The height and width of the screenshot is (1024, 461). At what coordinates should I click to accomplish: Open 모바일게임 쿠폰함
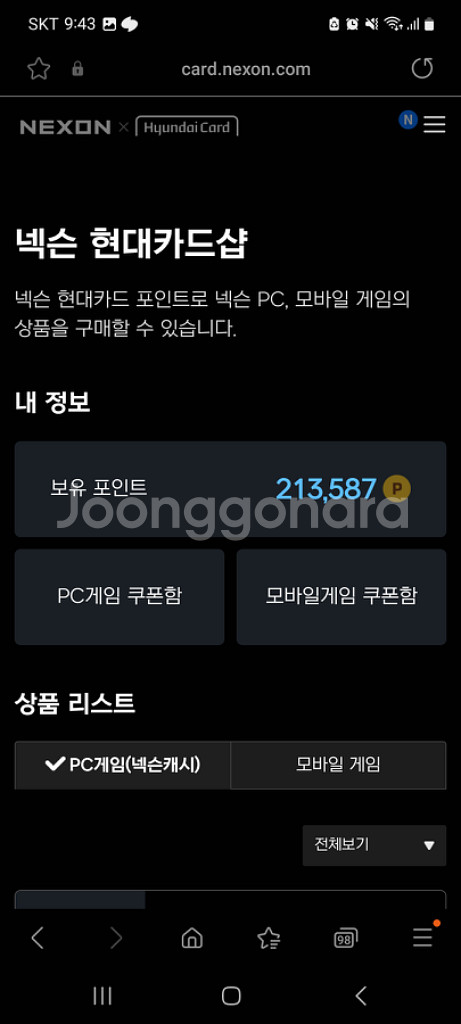[342, 596]
